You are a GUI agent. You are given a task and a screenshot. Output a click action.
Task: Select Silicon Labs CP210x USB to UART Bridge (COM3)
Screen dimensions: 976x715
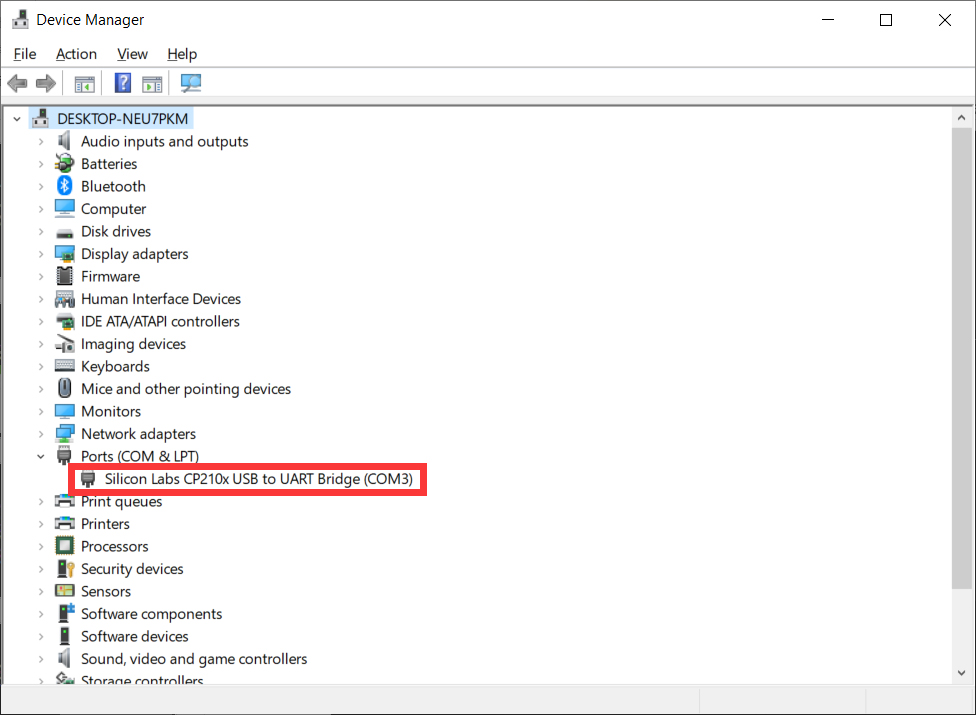(258, 479)
